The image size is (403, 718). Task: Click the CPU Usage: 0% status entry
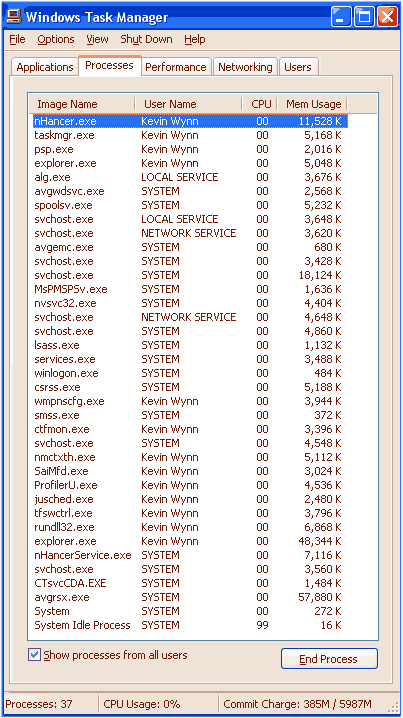coord(142,704)
